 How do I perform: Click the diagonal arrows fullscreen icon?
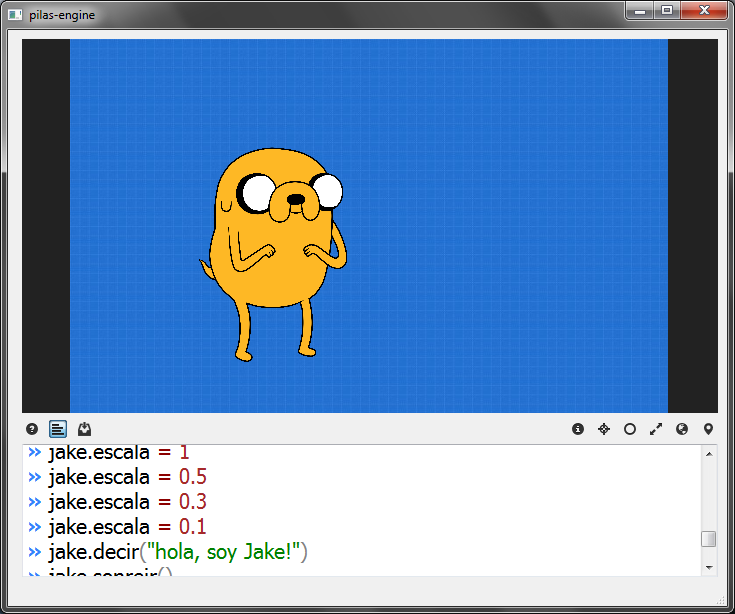pos(656,429)
